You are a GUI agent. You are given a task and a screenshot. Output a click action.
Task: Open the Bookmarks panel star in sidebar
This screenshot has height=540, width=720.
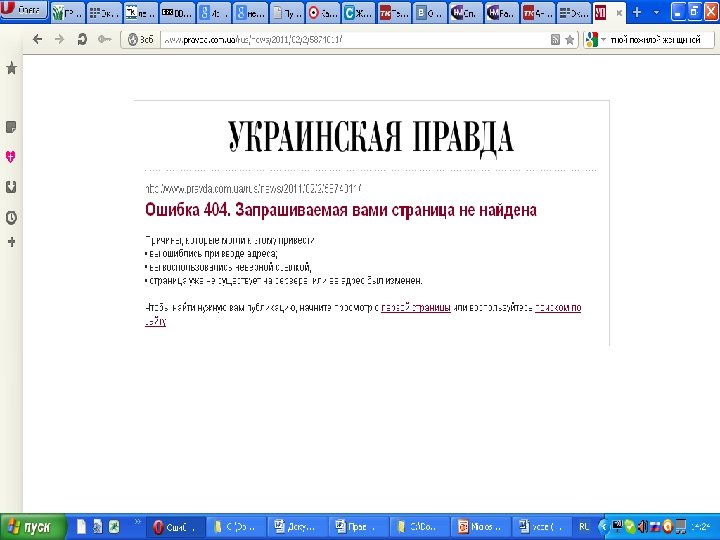tap(11, 68)
